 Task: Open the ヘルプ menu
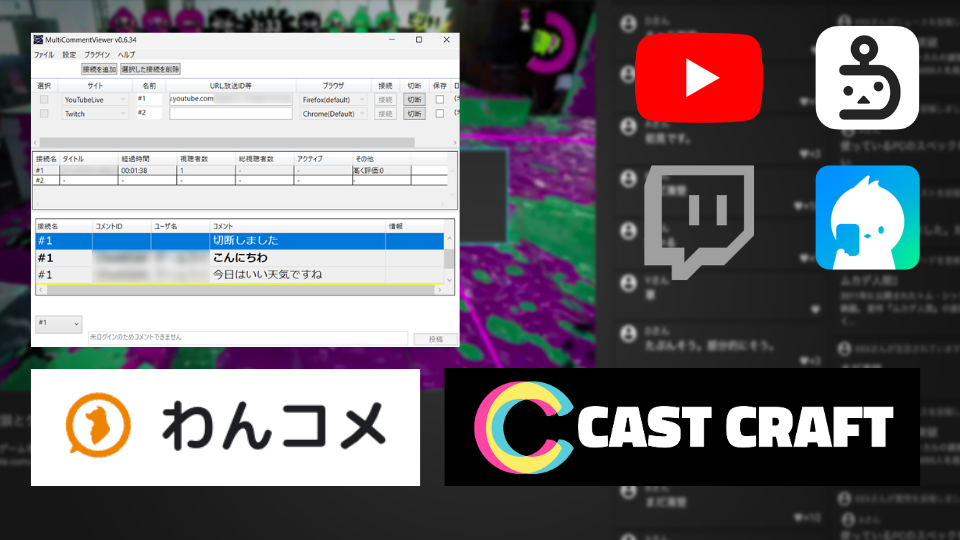126,55
